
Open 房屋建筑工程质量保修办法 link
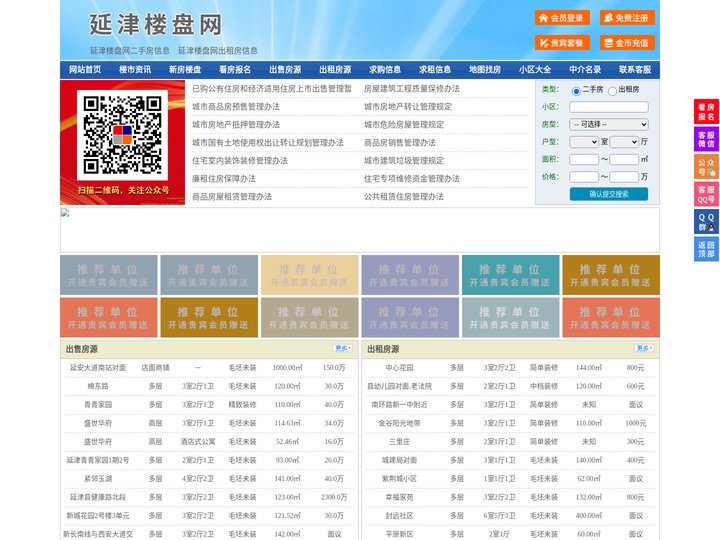coord(412,89)
